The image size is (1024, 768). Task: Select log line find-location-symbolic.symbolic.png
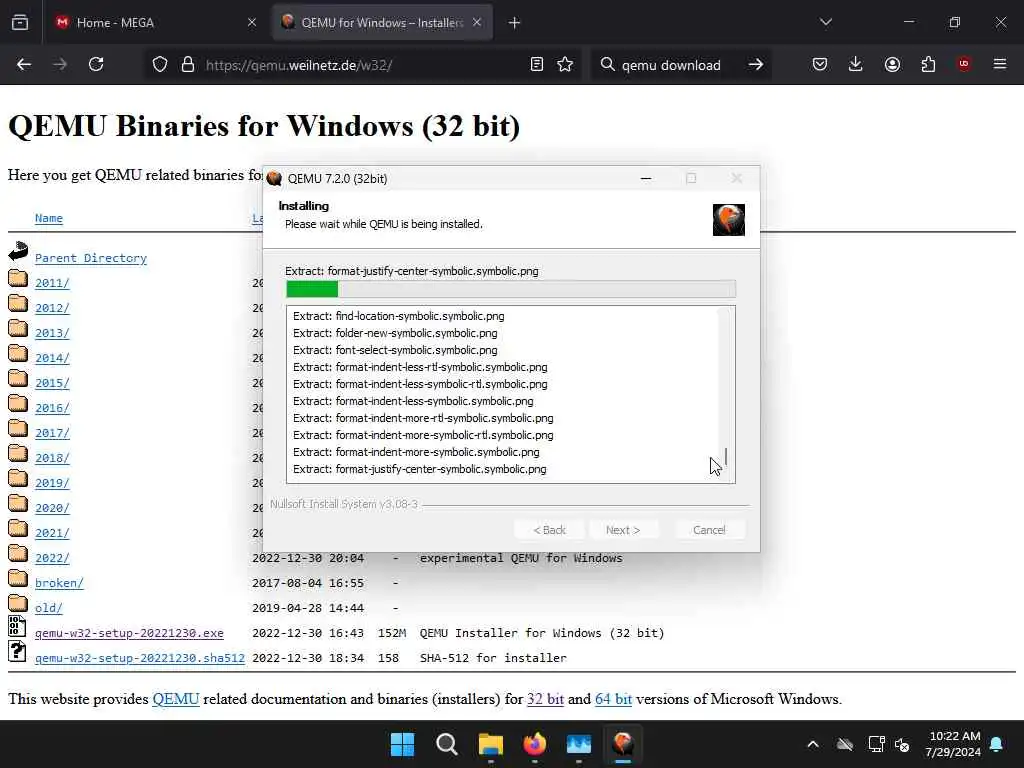click(398, 316)
